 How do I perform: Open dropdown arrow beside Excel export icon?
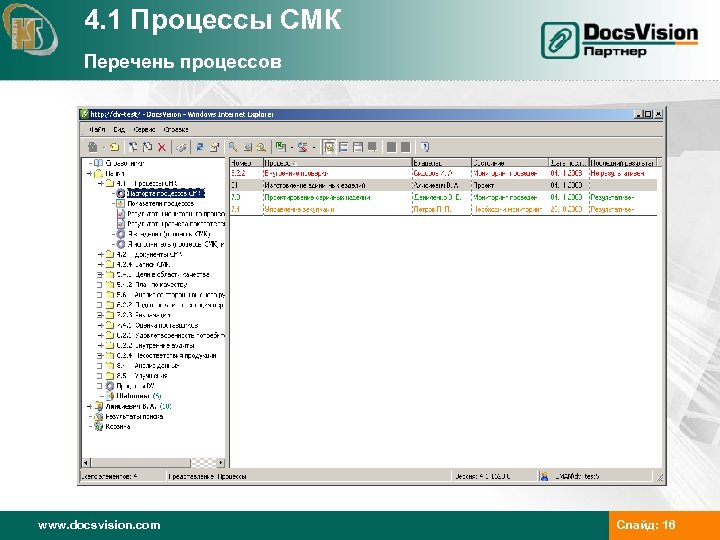click(291, 147)
